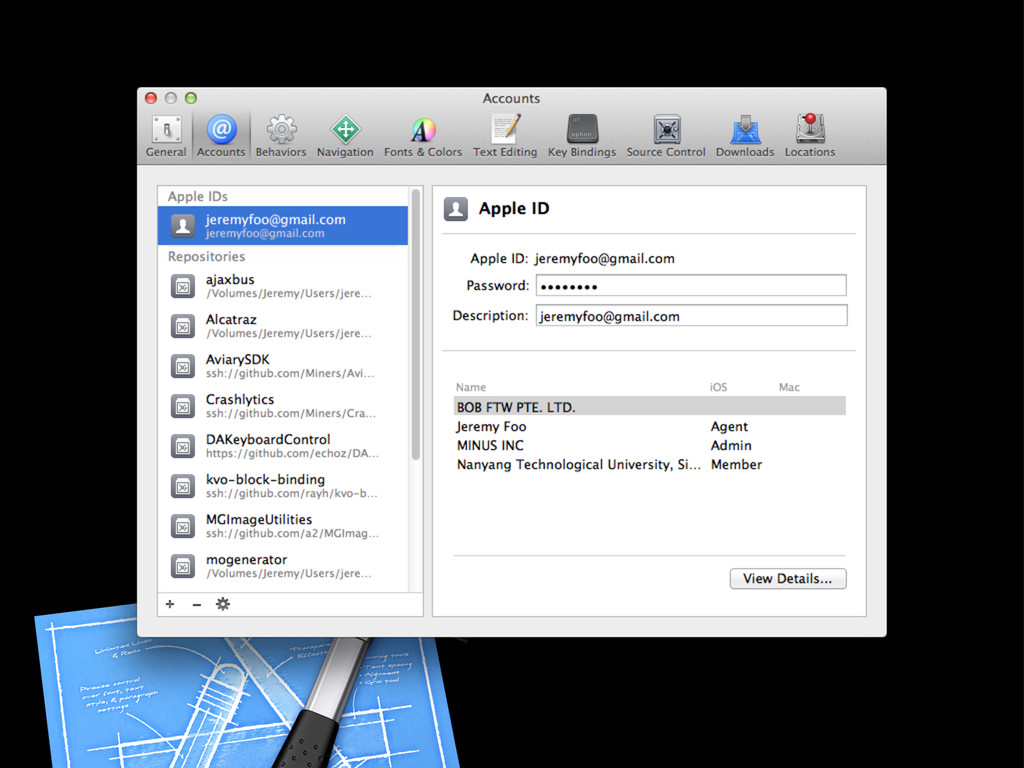Minimize the Accounts window
This screenshot has height=768, width=1024.
click(x=171, y=98)
